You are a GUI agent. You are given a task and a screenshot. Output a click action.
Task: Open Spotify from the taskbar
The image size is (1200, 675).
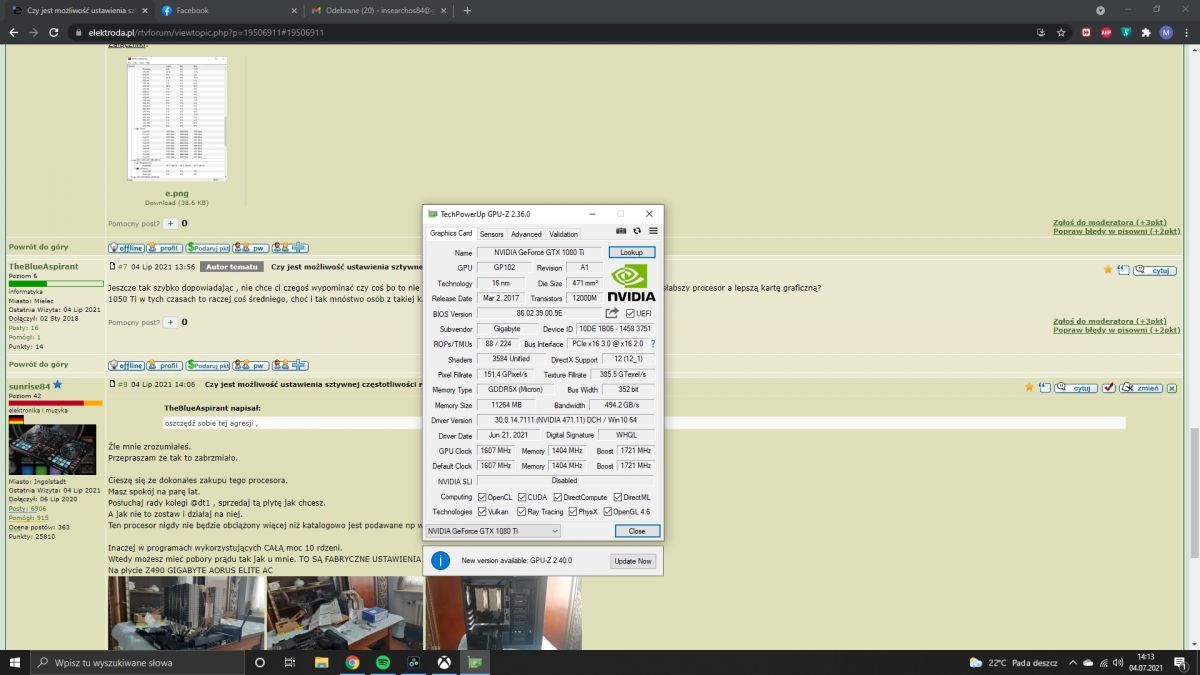point(383,662)
